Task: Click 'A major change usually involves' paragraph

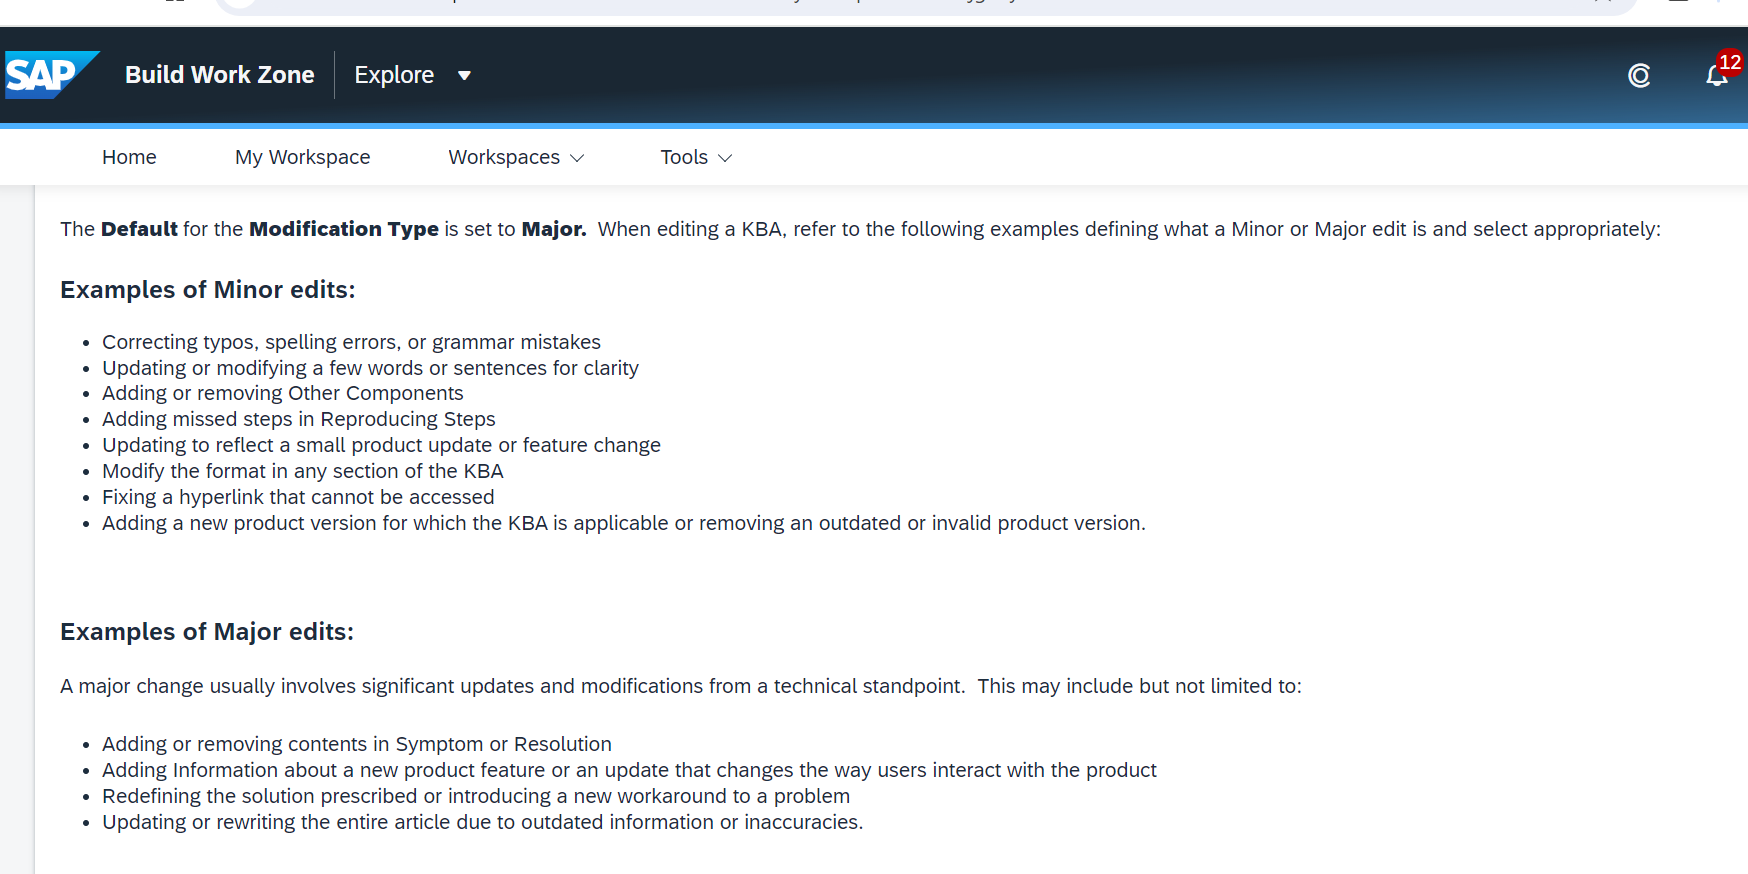Action: coord(681,686)
